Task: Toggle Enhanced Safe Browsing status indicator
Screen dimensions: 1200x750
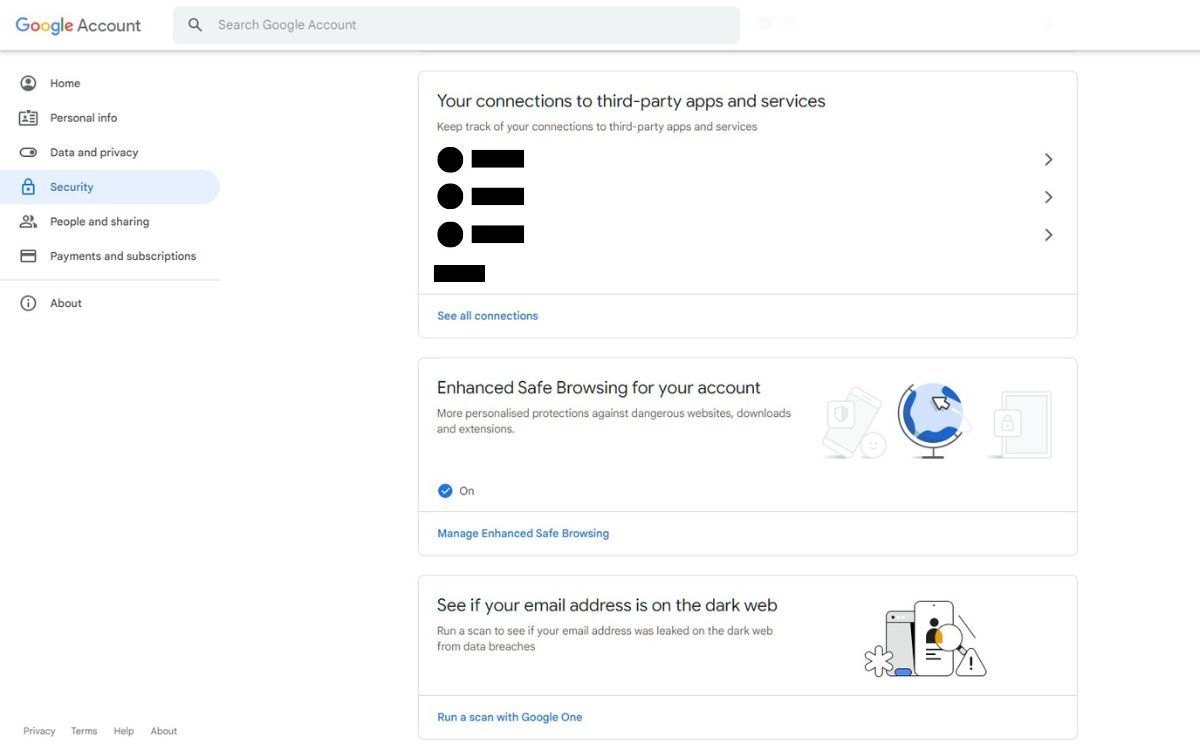Action: (x=445, y=490)
